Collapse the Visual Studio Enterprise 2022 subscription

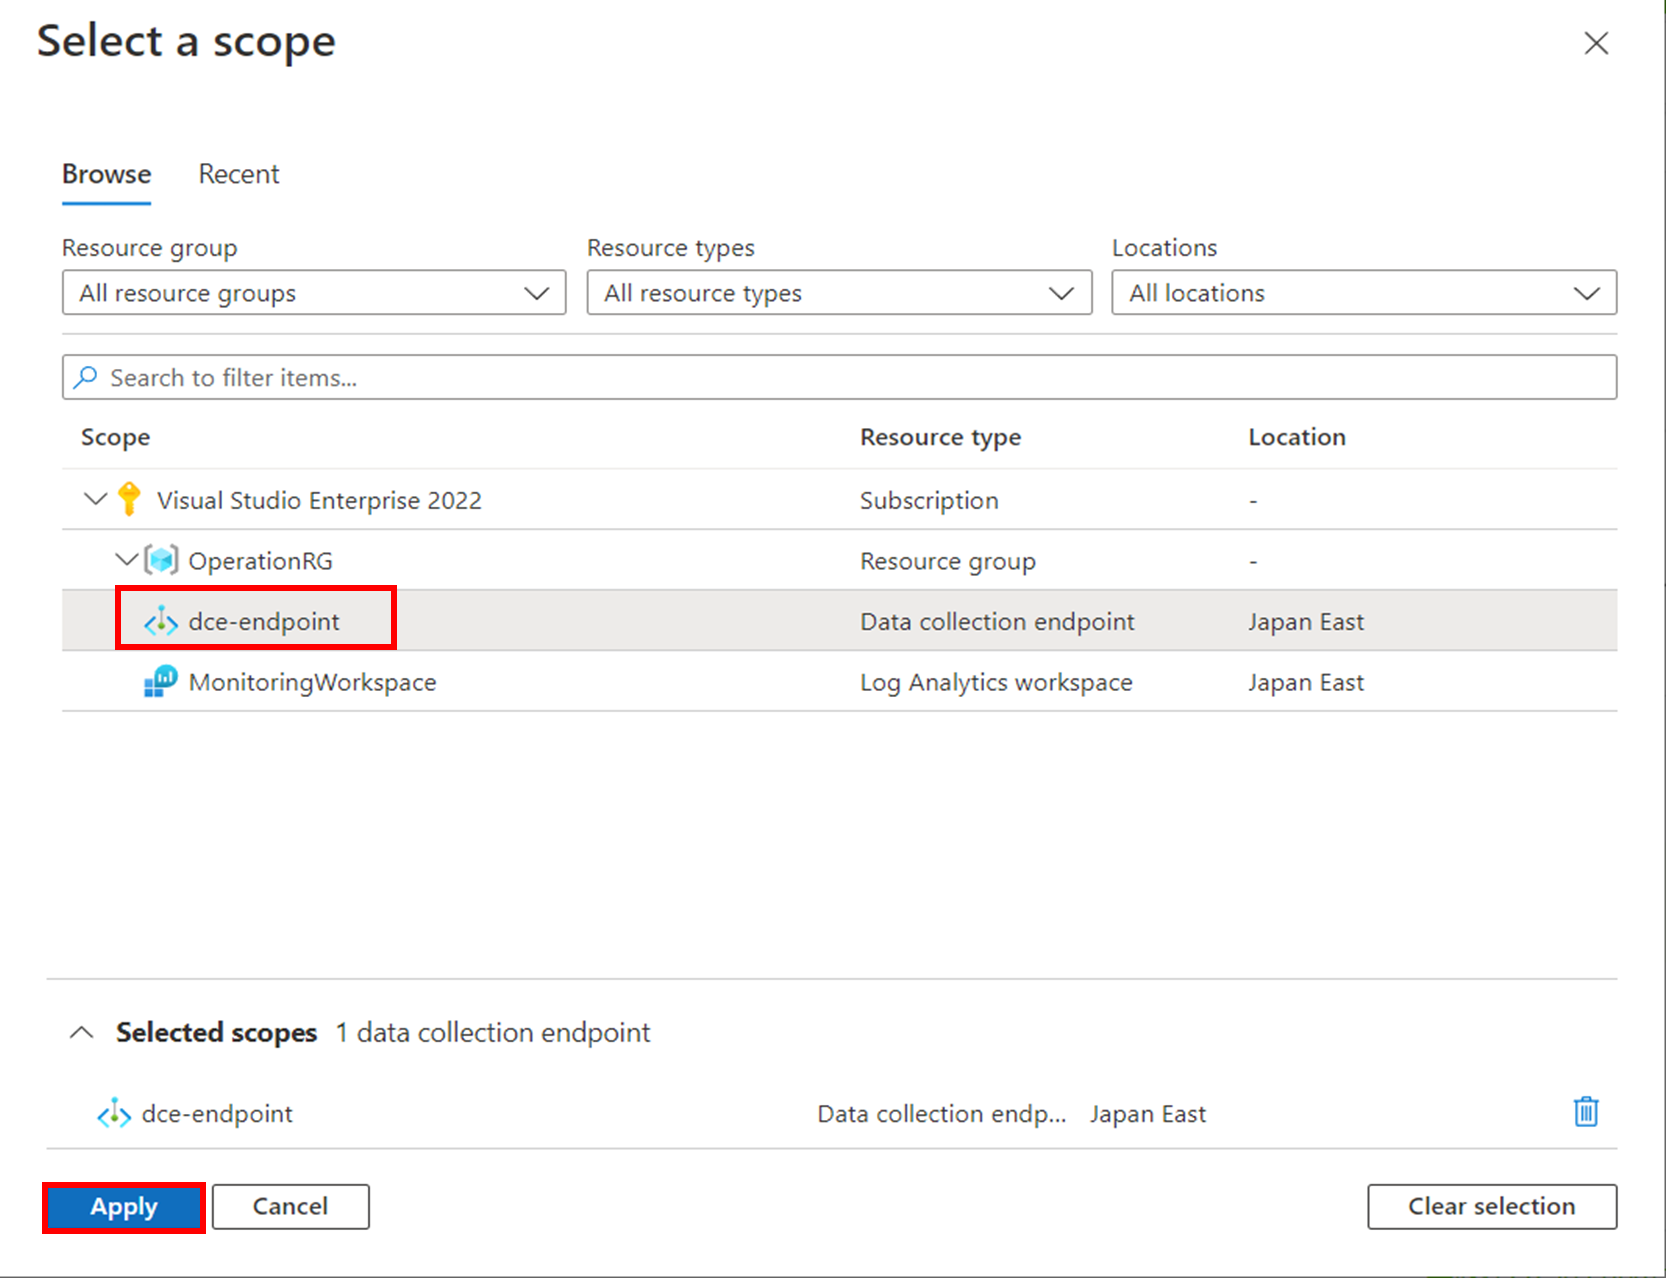(x=95, y=498)
